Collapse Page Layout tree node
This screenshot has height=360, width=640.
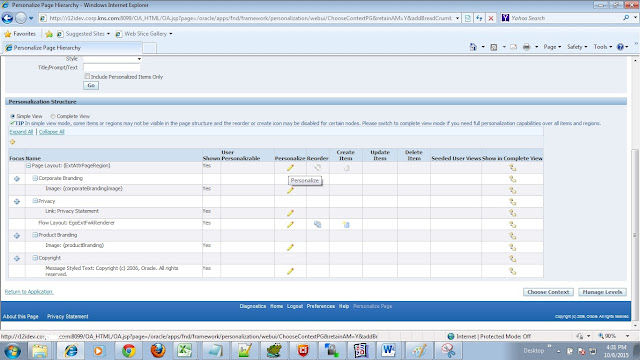click(x=29, y=166)
